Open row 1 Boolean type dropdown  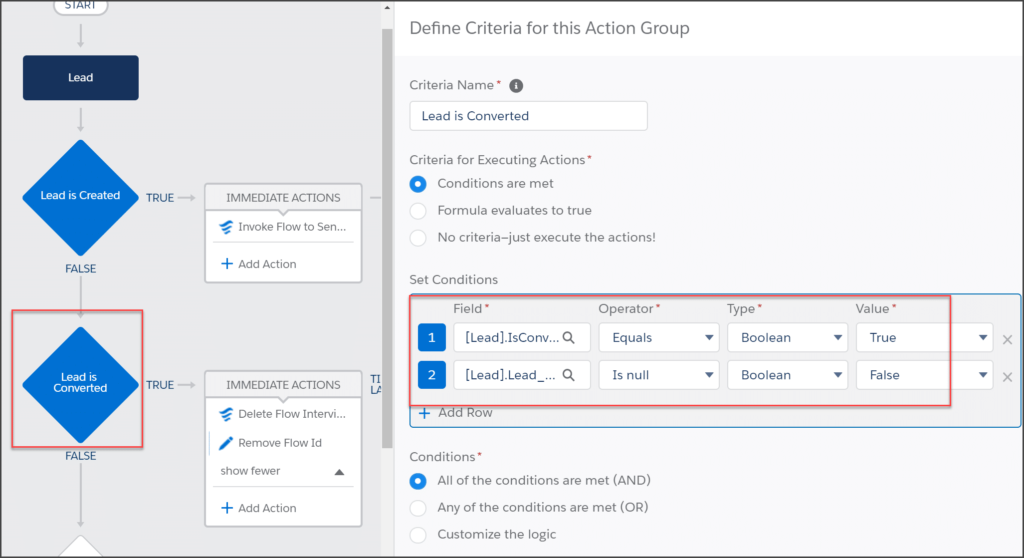788,337
